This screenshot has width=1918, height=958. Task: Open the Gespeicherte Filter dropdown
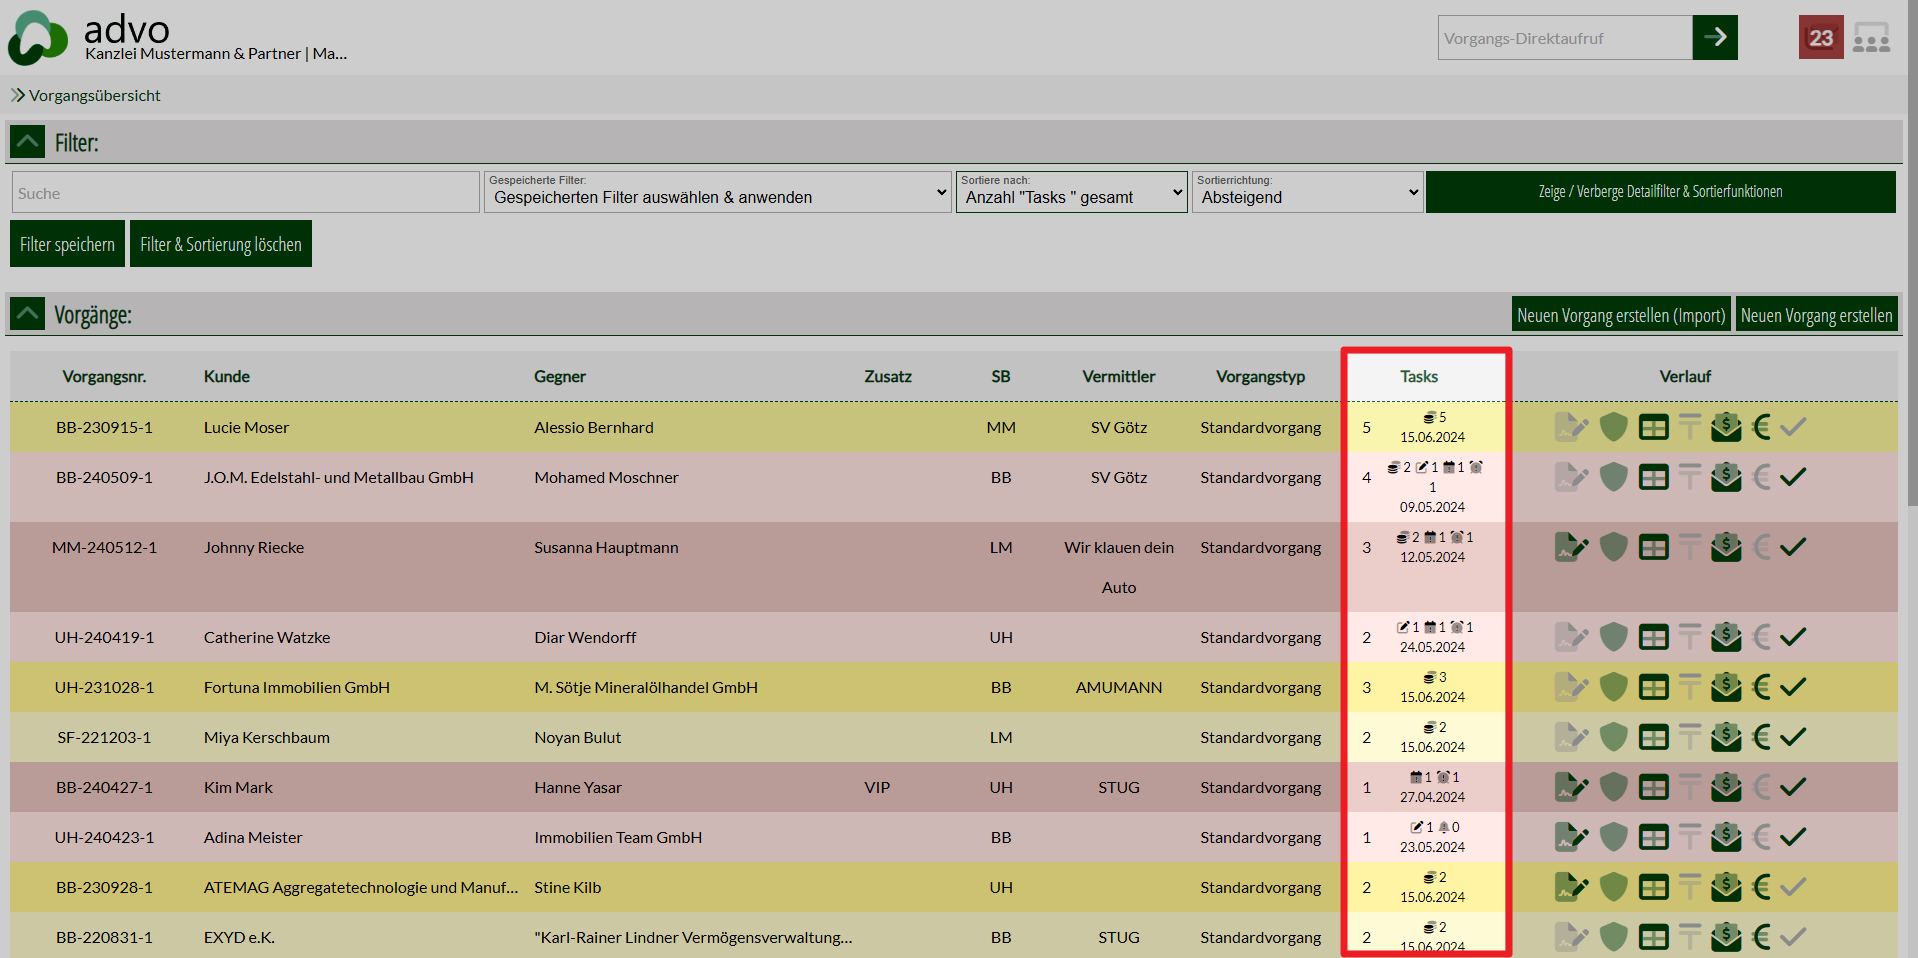click(x=718, y=192)
